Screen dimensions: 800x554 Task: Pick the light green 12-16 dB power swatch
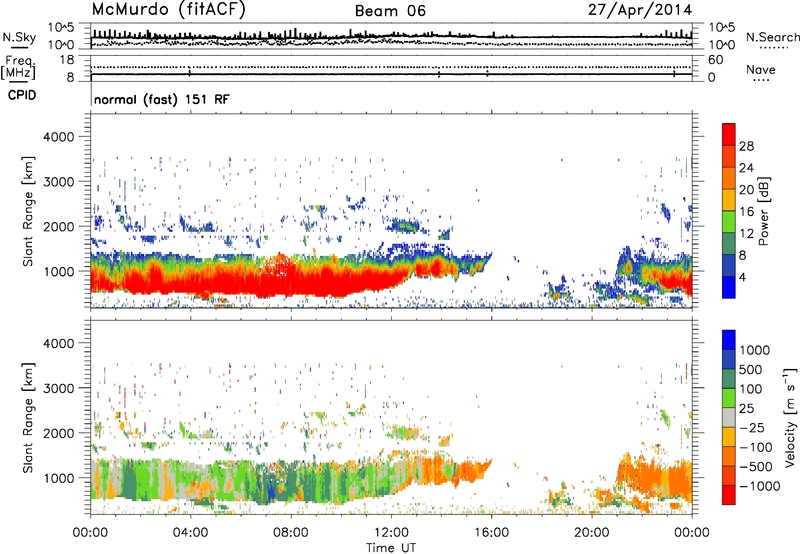tap(729, 222)
